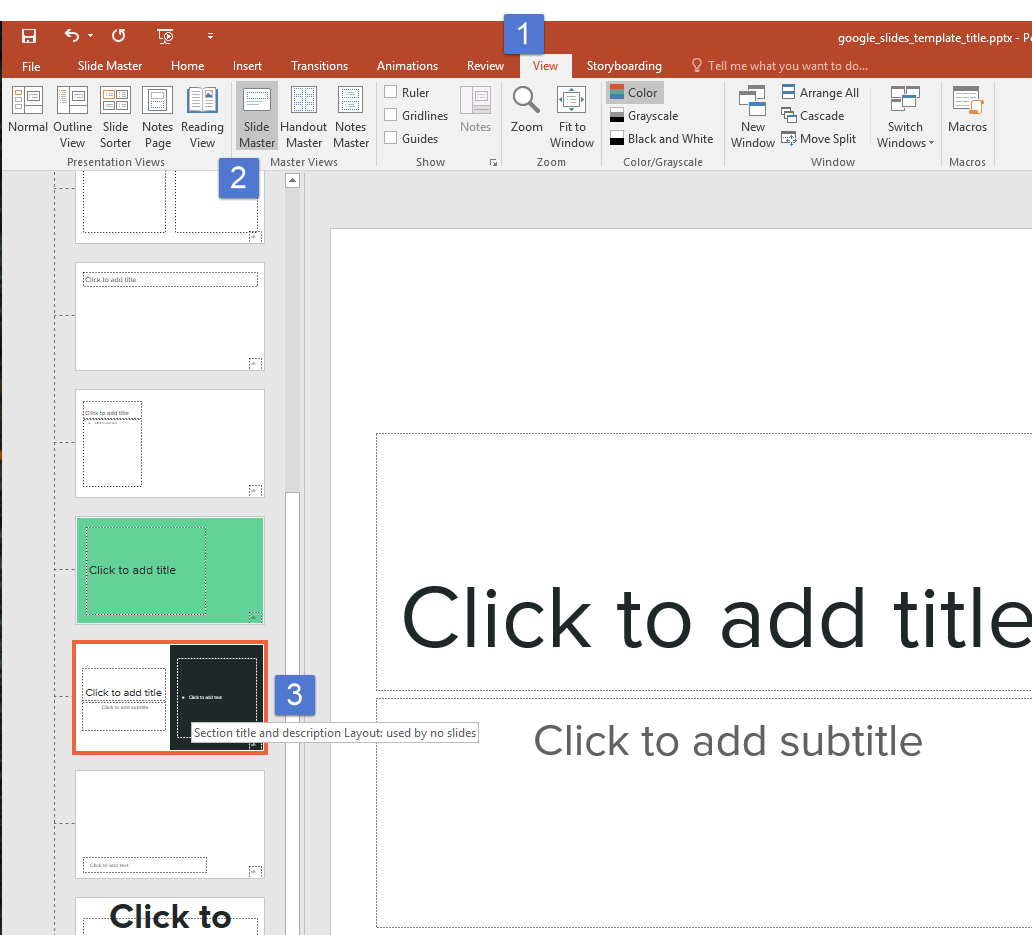Fit slide to window

(x=572, y=117)
